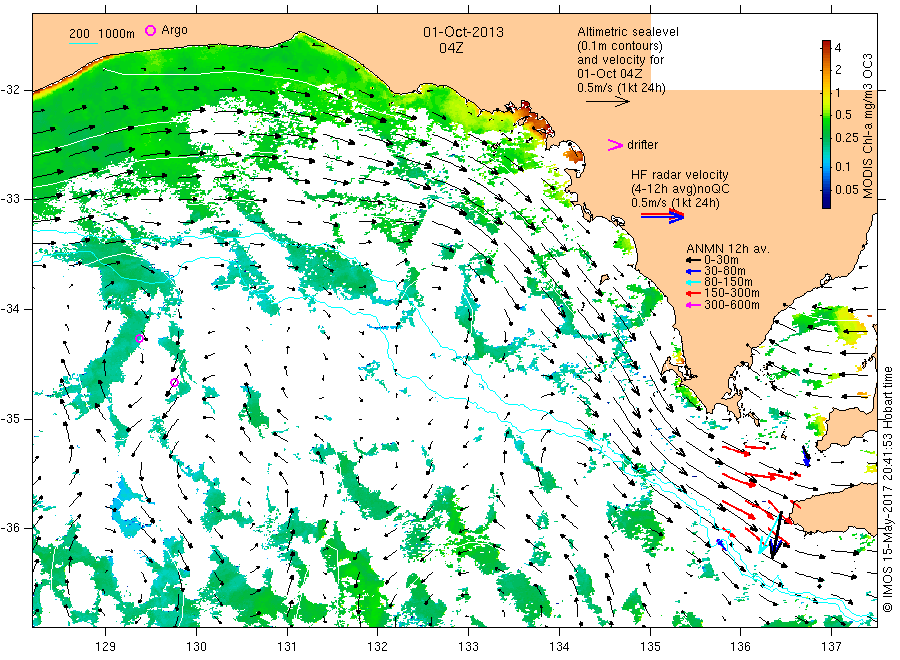Viewport: 900px width, 660px height.
Task: Click the 'Argo' legend text
Action: 174,30
